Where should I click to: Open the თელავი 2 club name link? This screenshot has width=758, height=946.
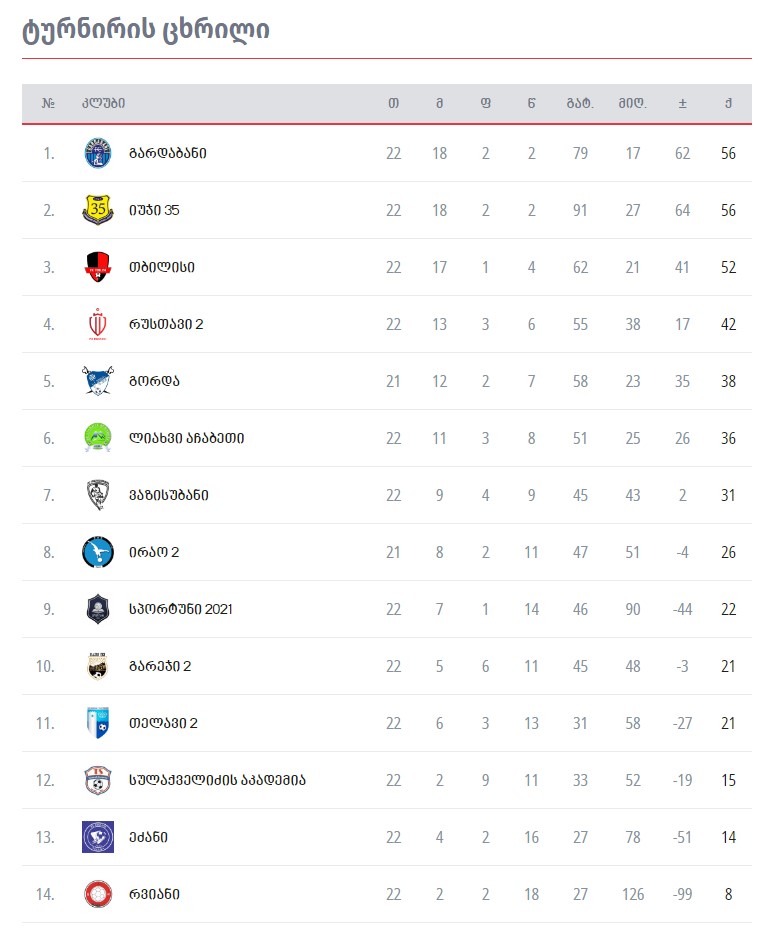click(x=163, y=723)
